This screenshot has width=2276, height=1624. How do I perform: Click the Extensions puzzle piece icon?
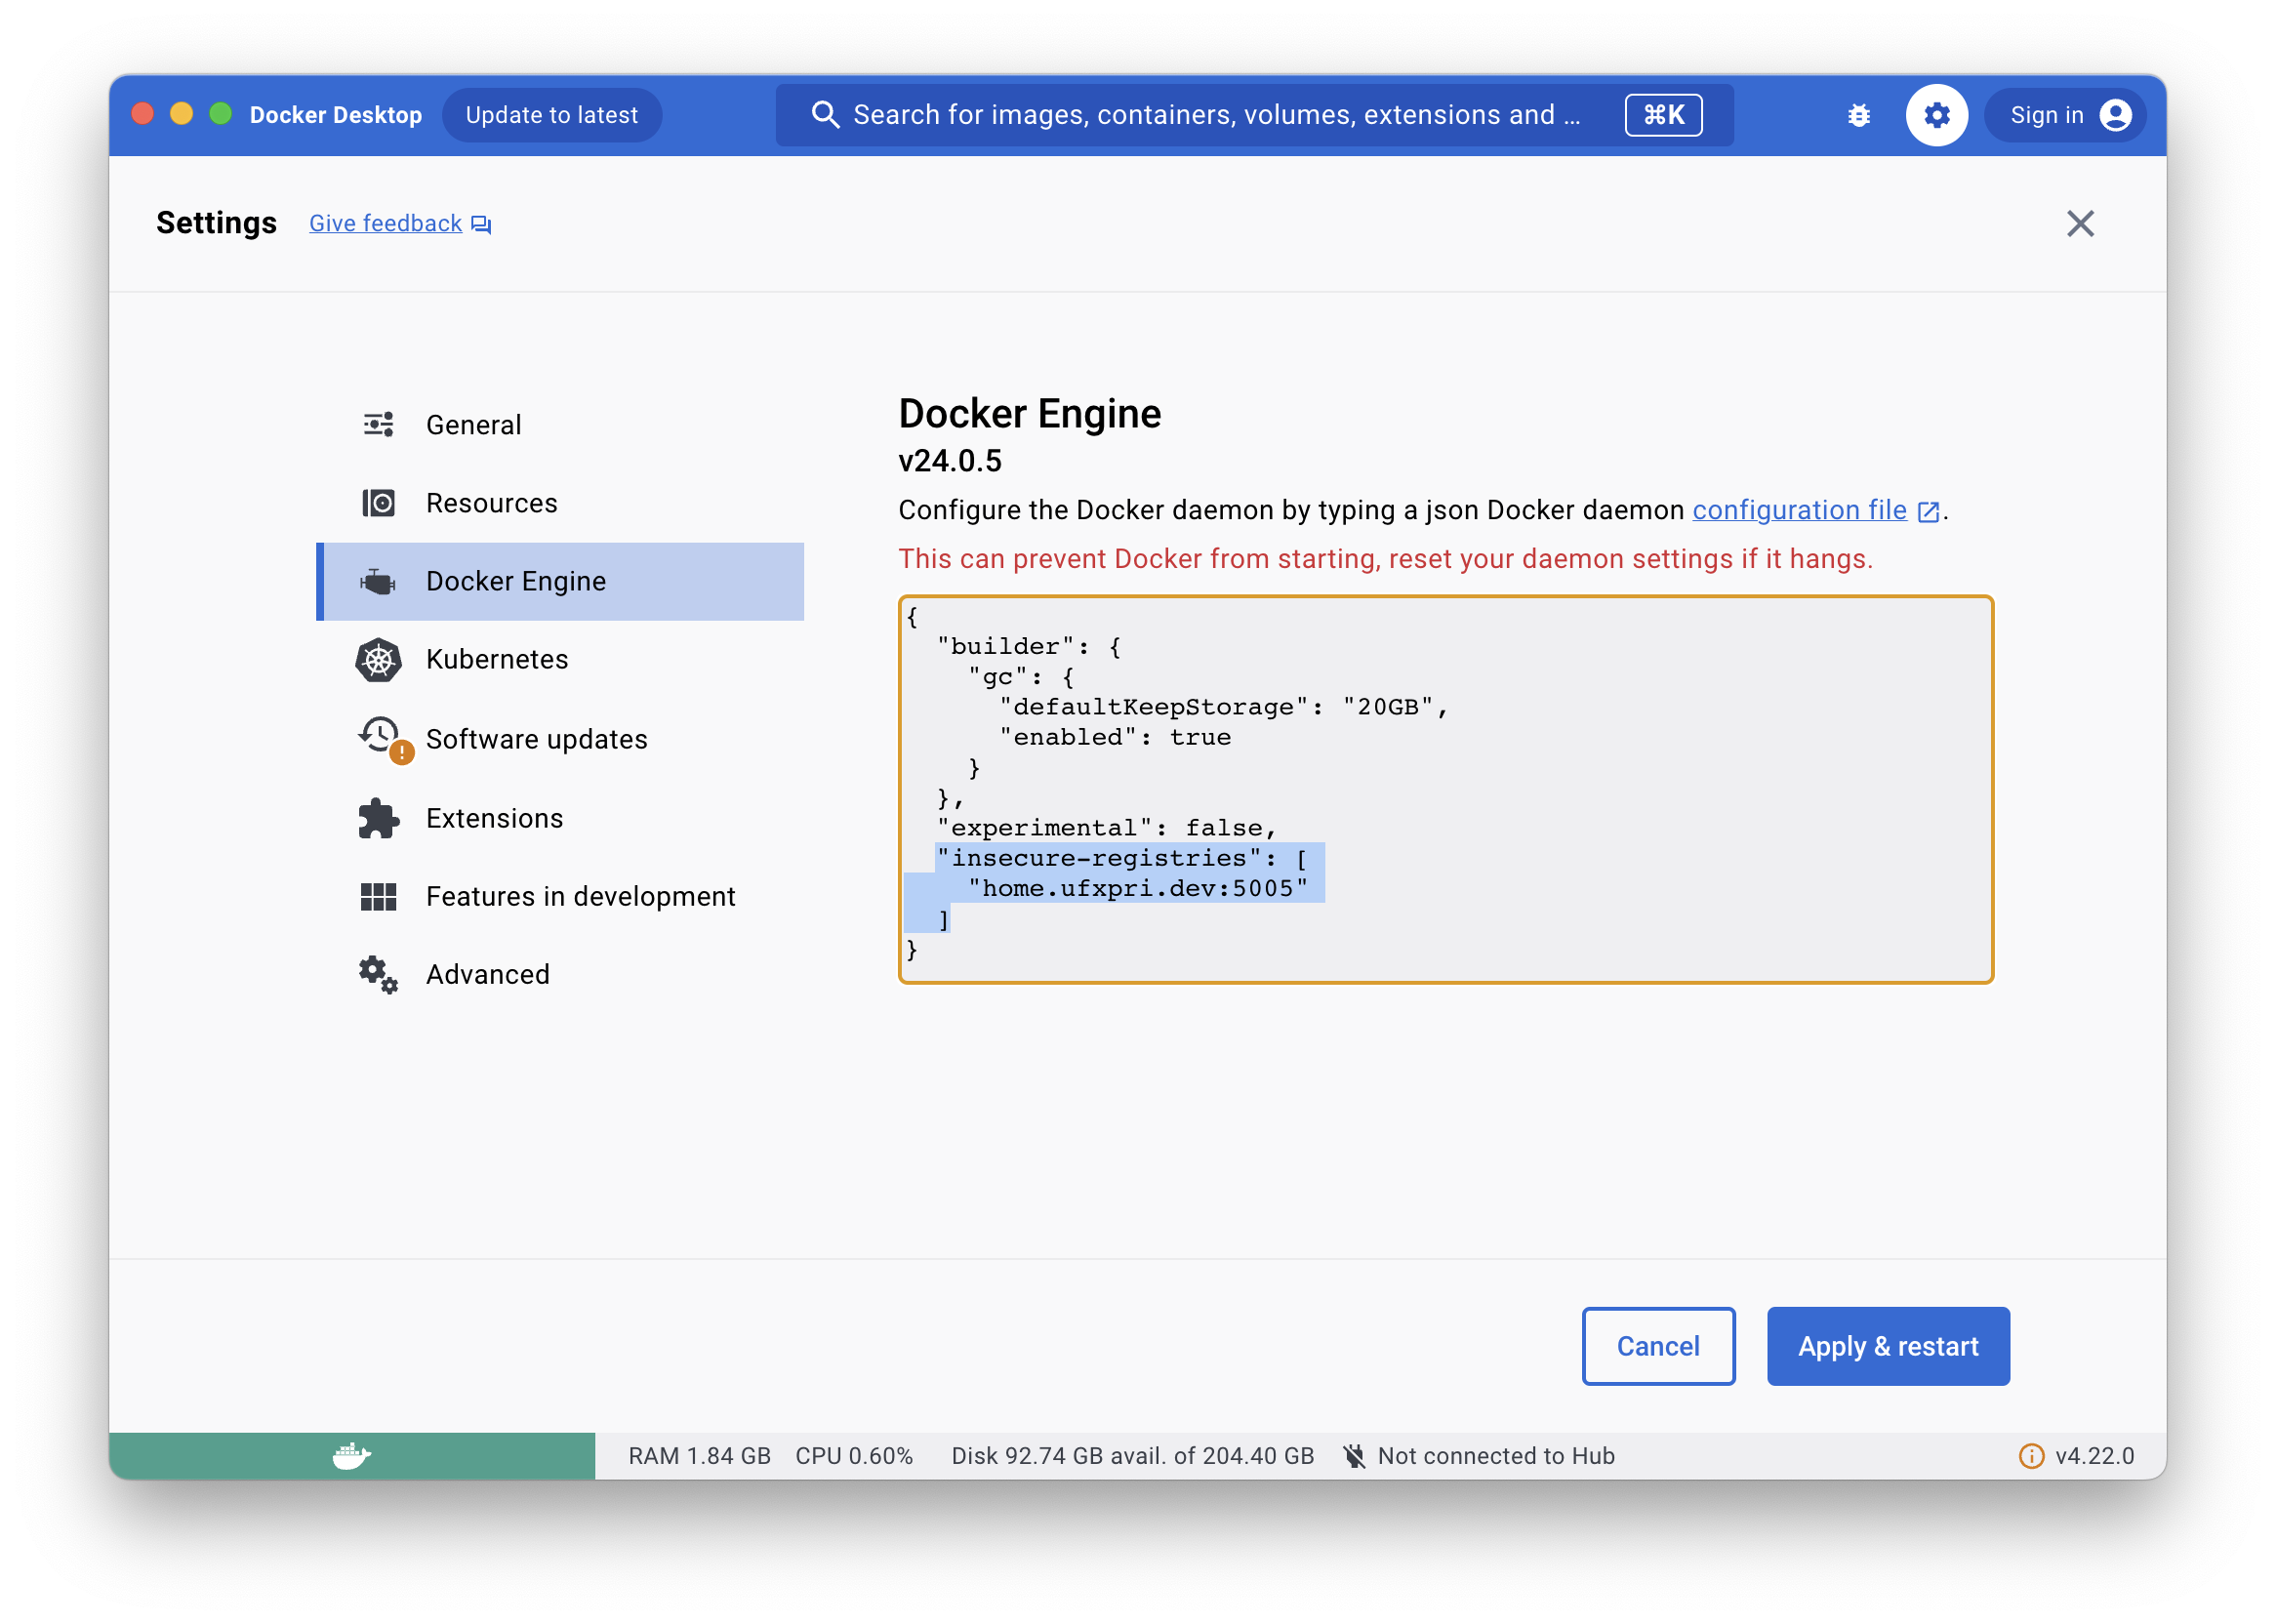(x=378, y=818)
